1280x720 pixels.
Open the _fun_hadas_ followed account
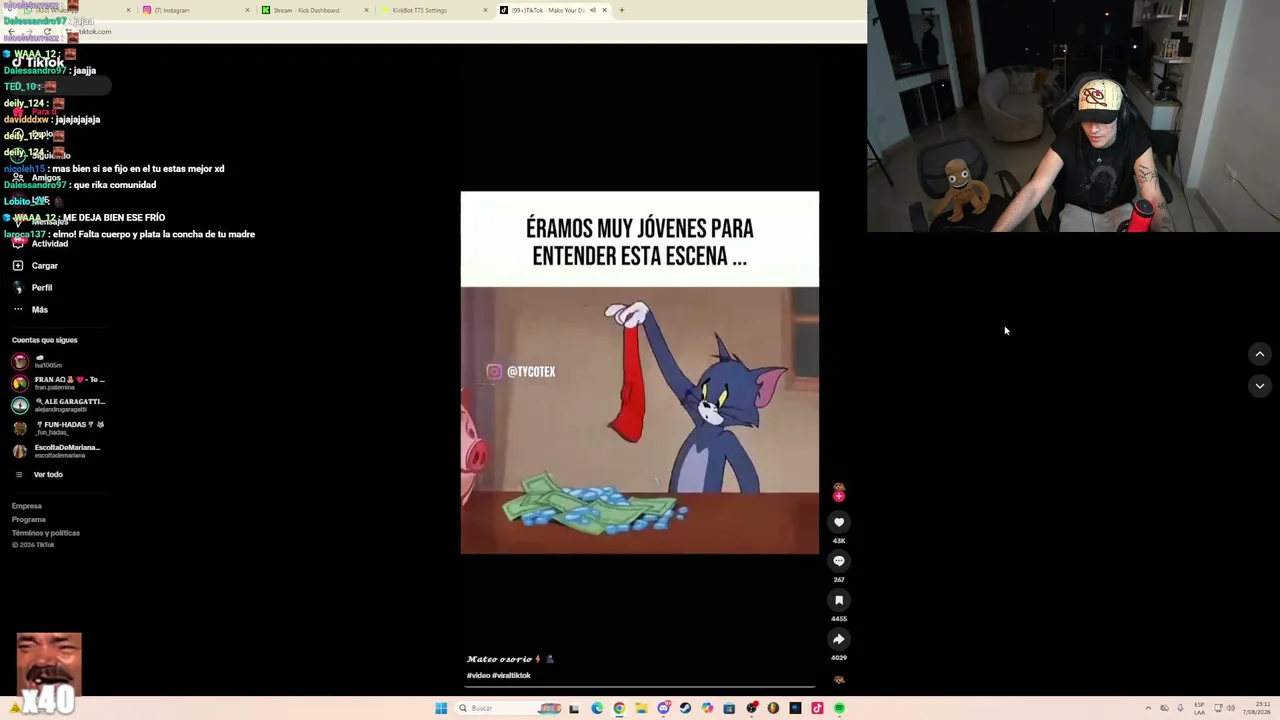(x=58, y=428)
